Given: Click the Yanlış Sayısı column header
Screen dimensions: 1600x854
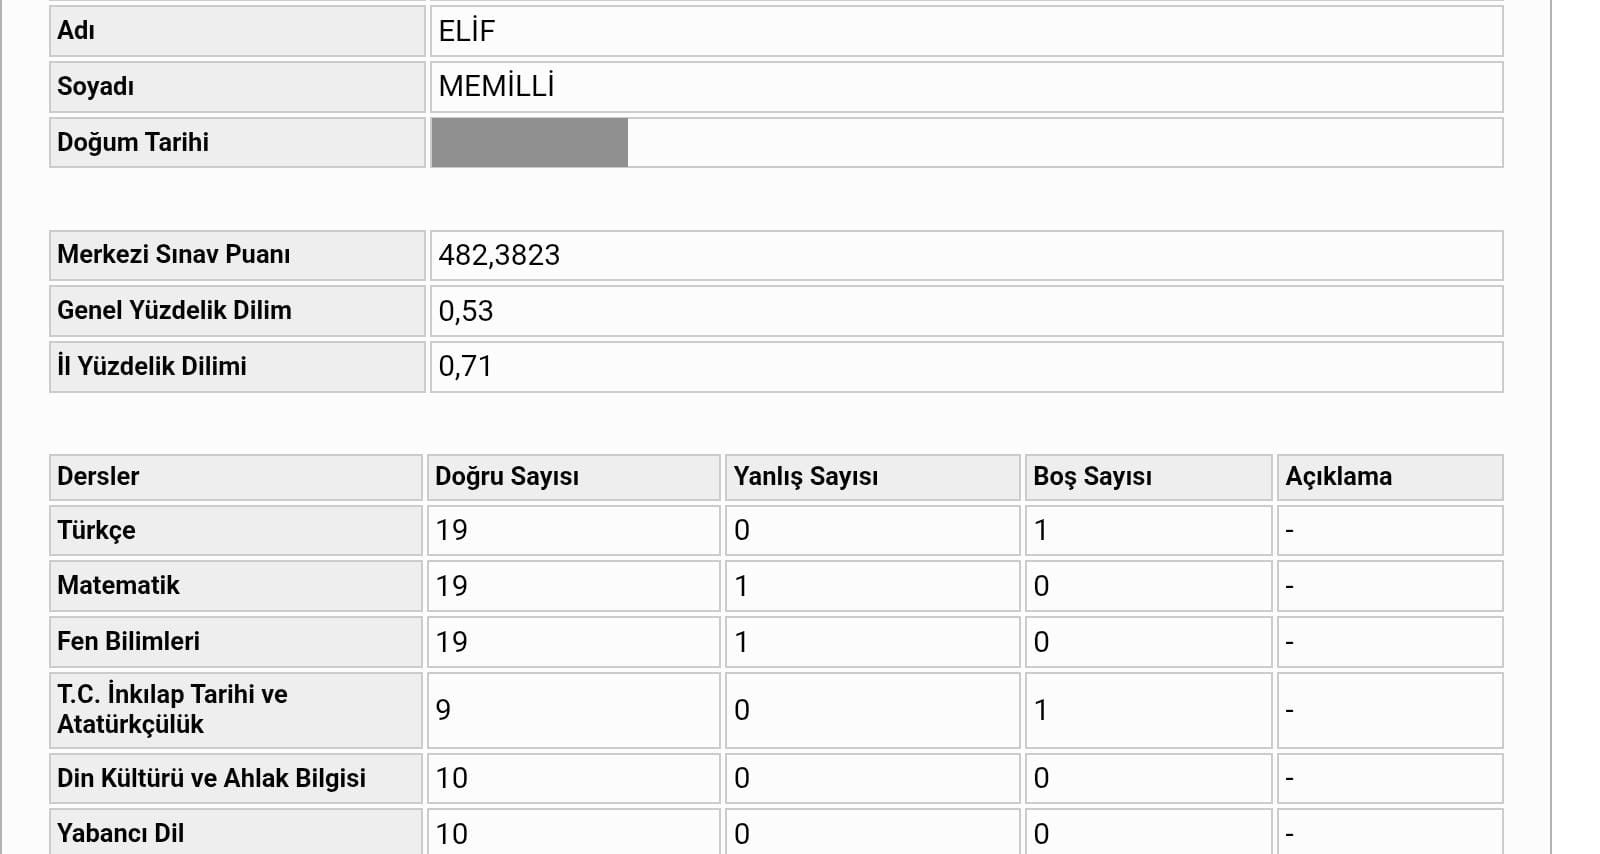Looking at the screenshot, I should pyautogui.click(x=872, y=477).
